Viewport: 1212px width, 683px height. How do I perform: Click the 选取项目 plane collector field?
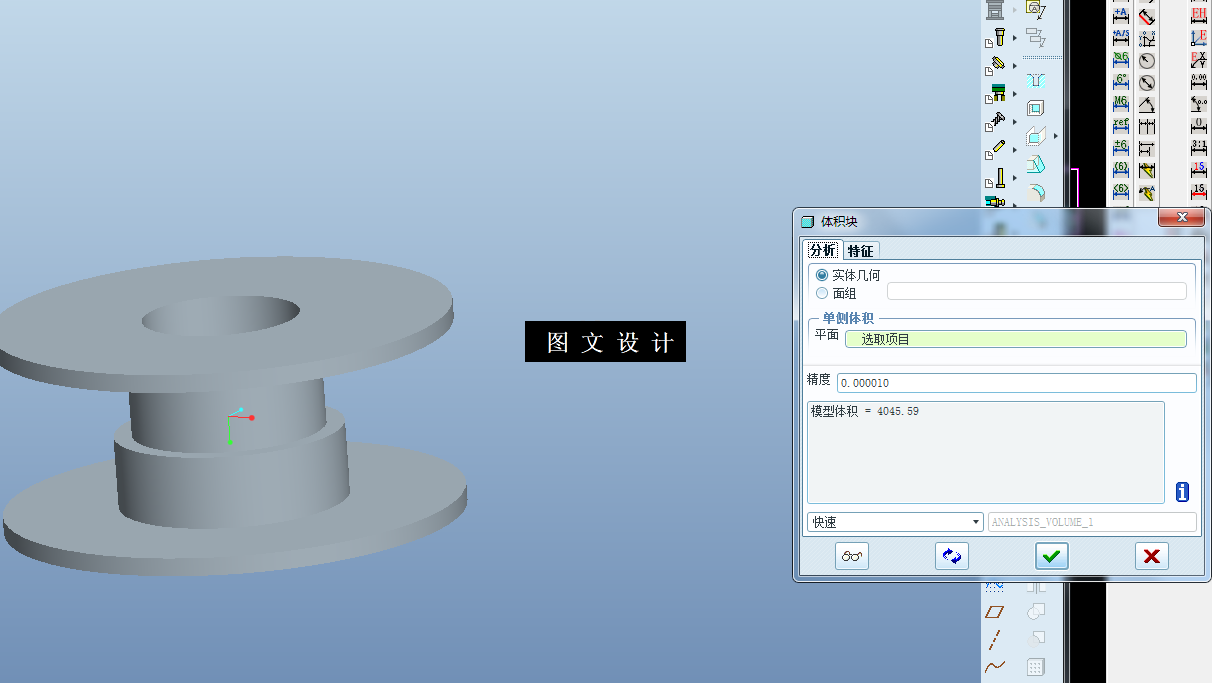[x=1016, y=339]
